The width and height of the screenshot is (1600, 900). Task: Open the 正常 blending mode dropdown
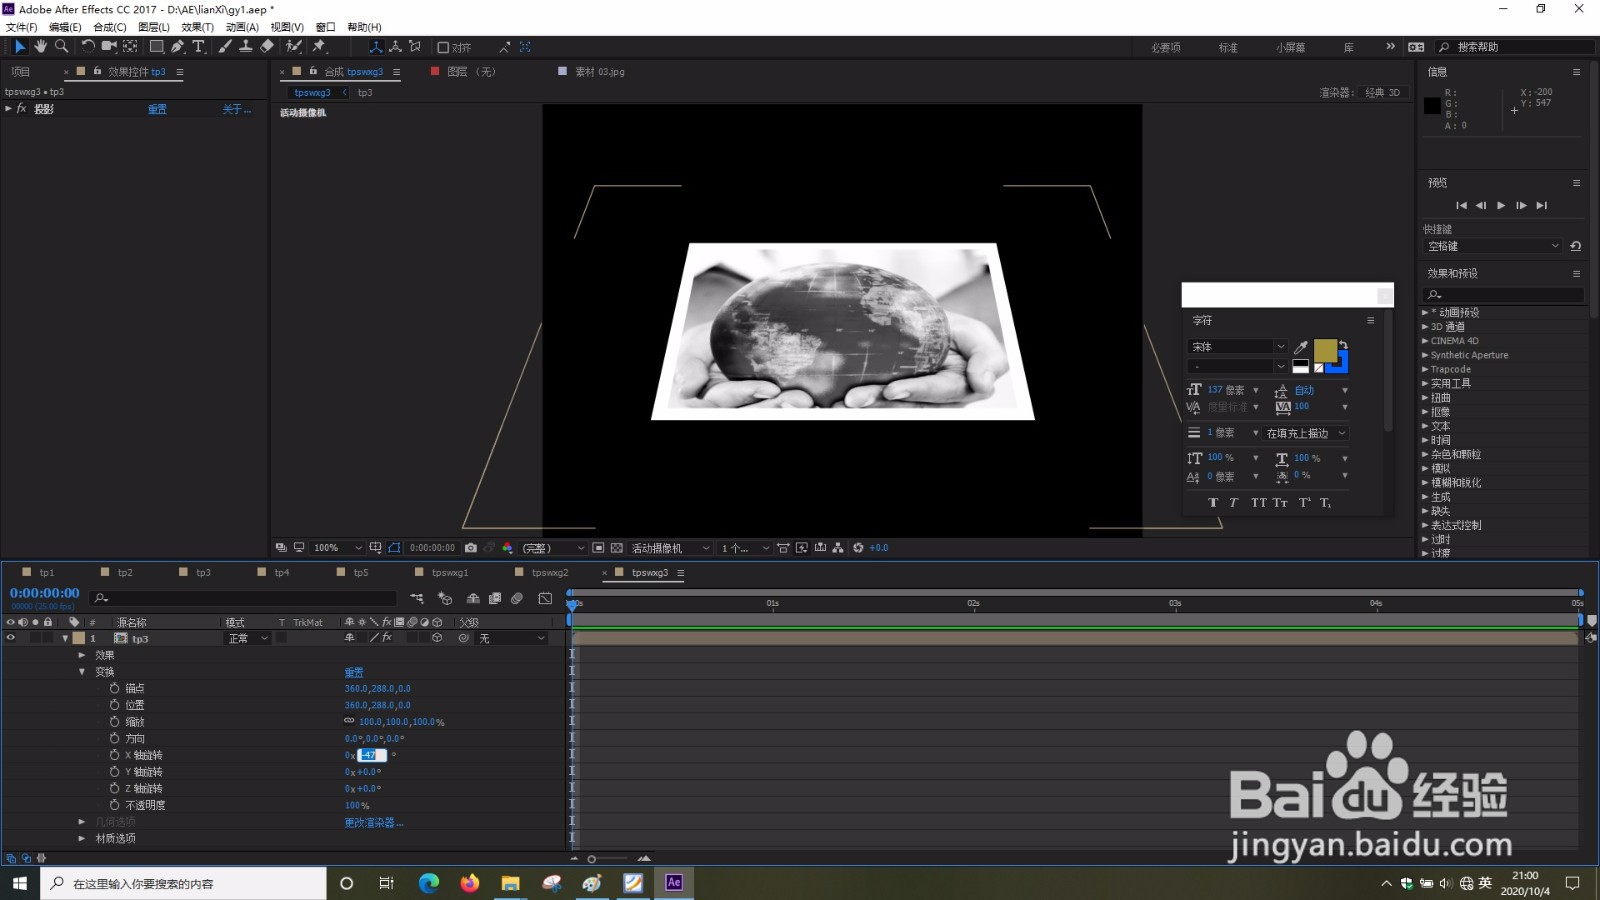click(248, 638)
